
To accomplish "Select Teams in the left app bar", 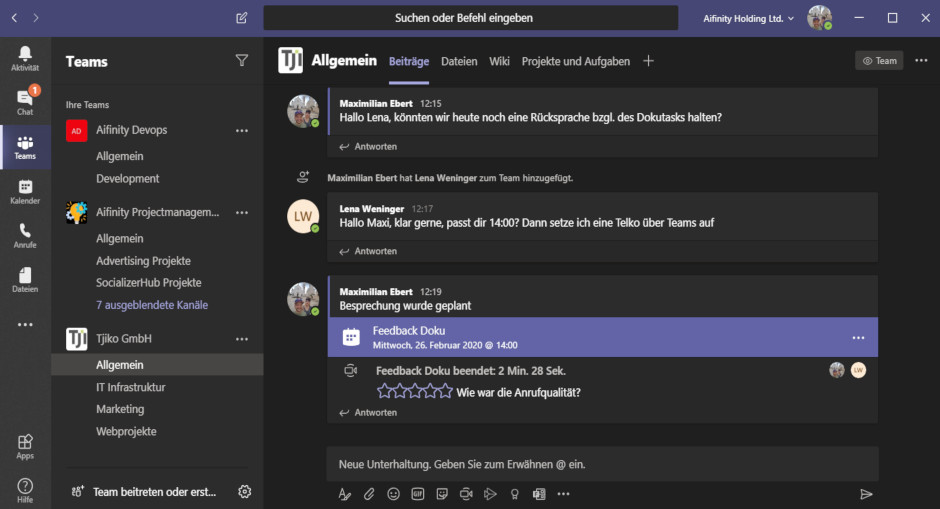I will [x=25, y=147].
